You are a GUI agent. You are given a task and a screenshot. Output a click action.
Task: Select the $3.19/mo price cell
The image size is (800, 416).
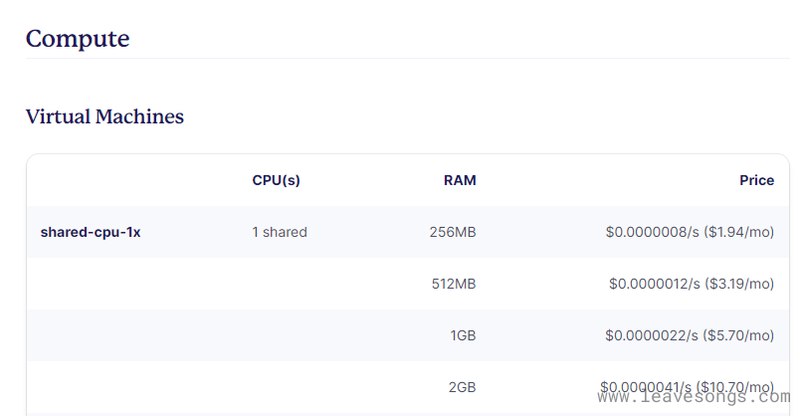click(x=691, y=284)
